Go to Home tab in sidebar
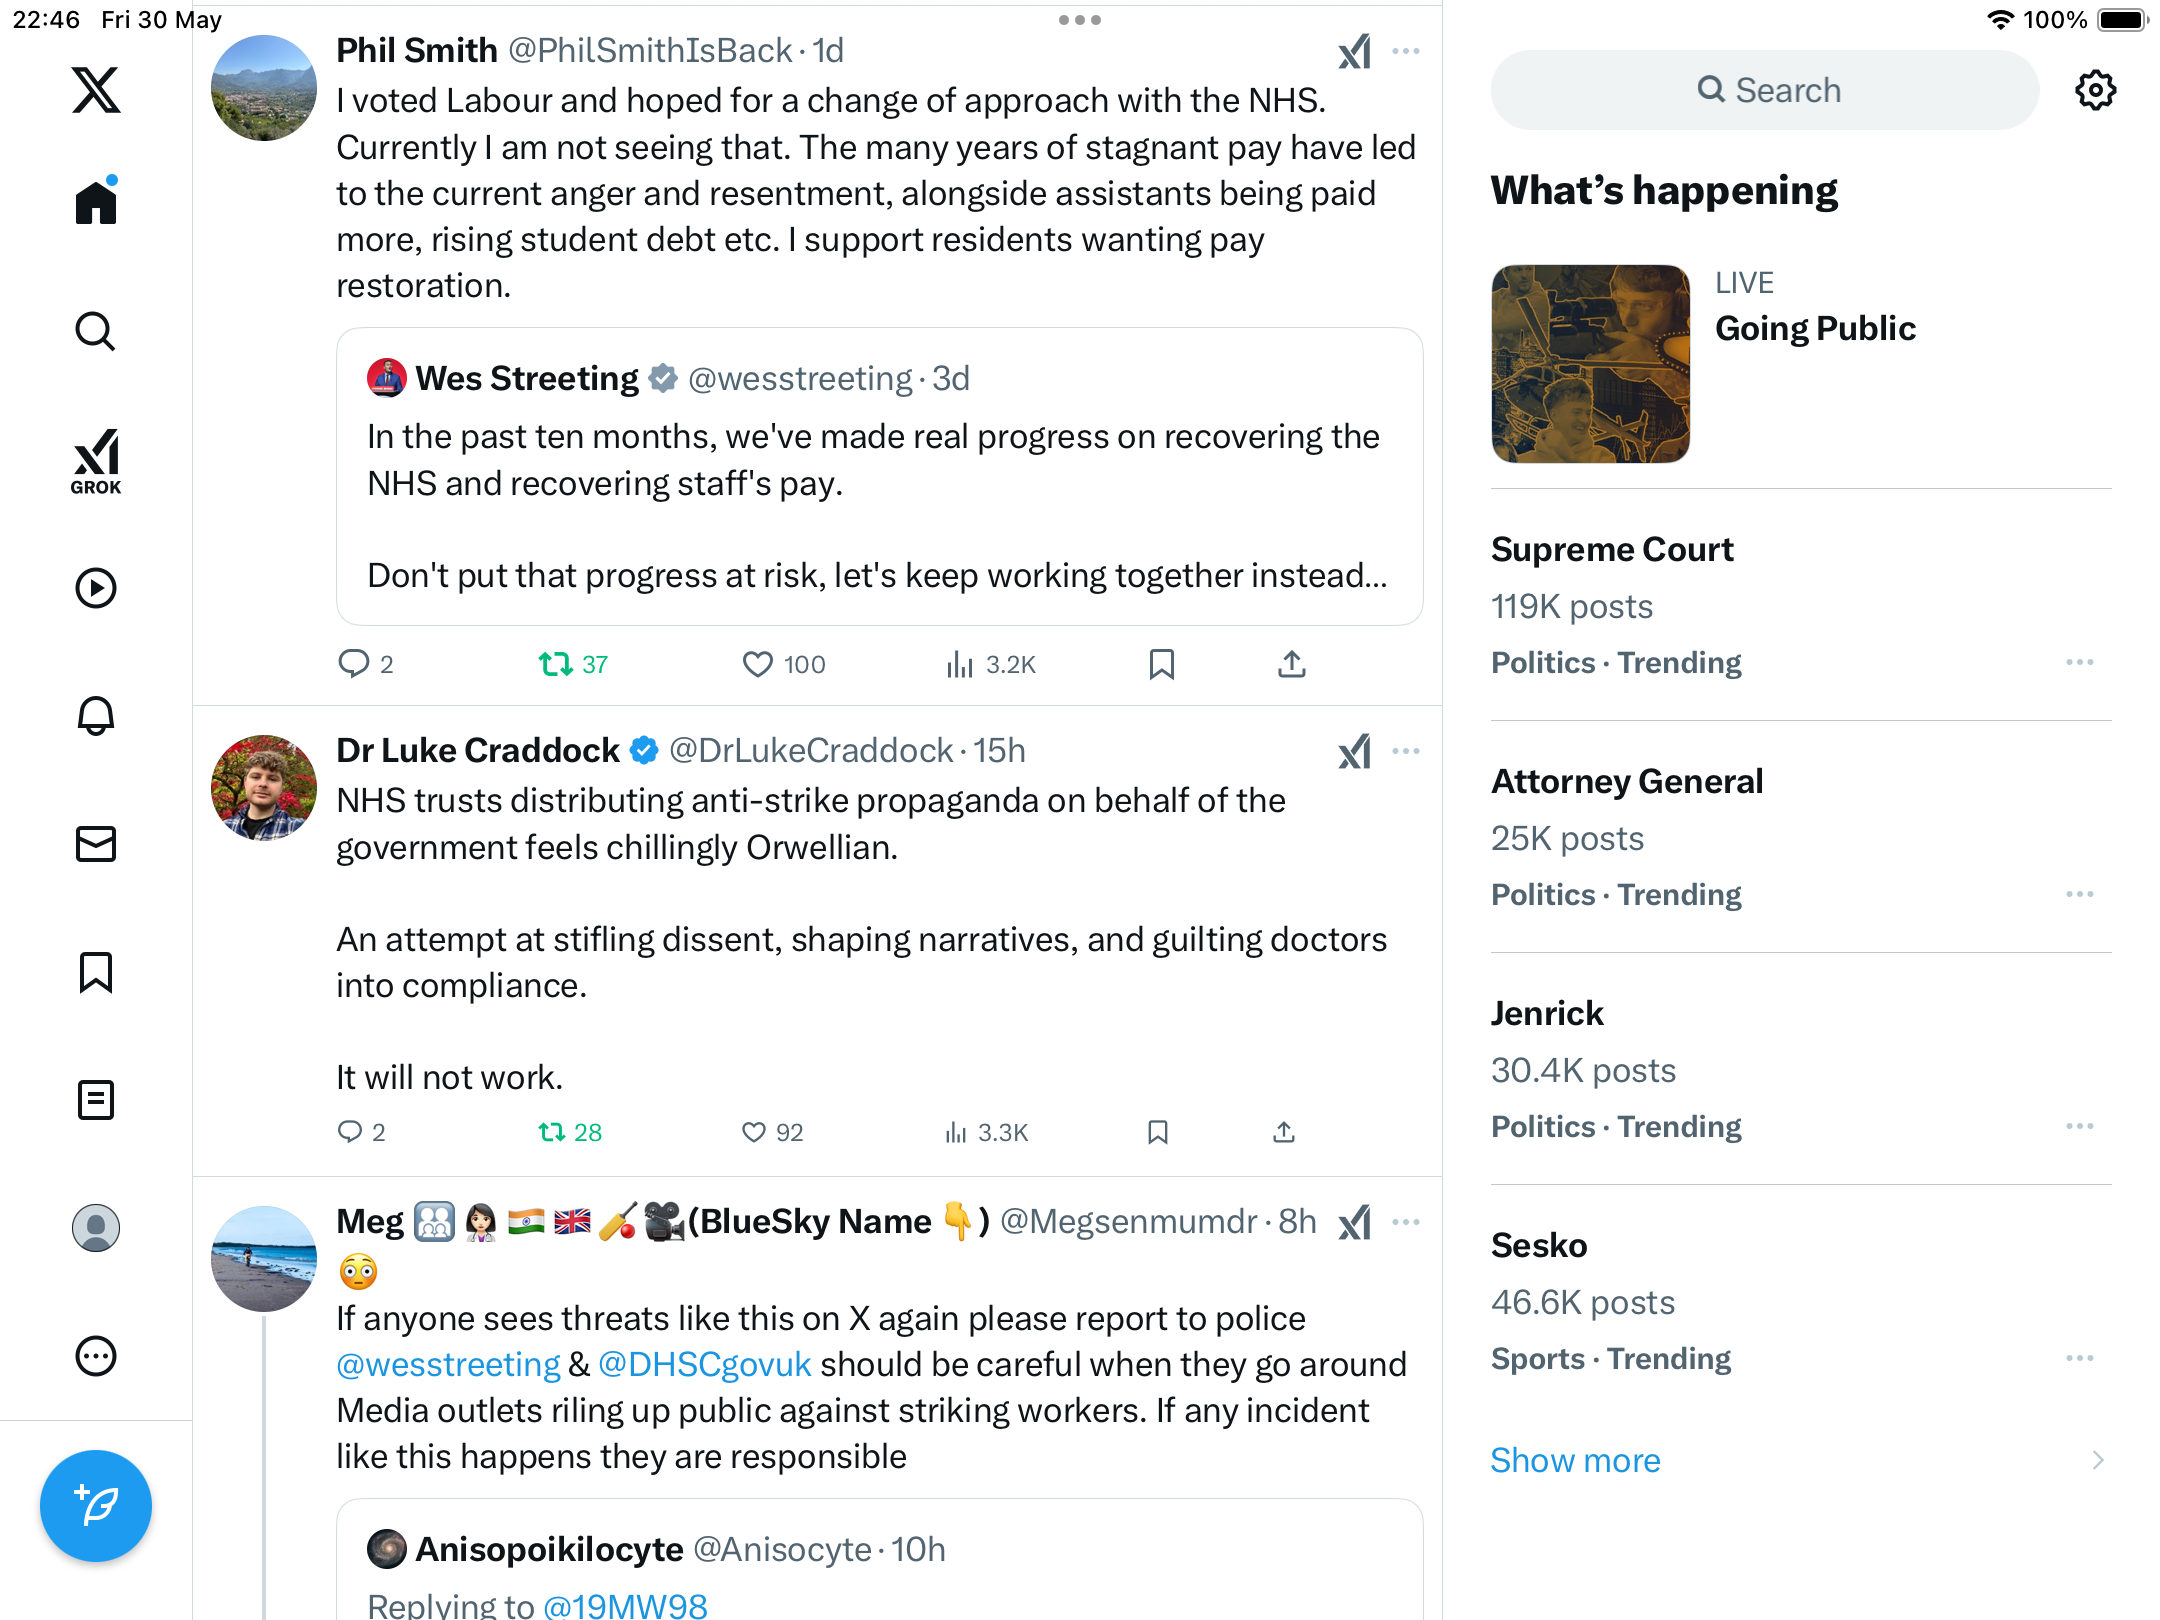 [96, 201]
